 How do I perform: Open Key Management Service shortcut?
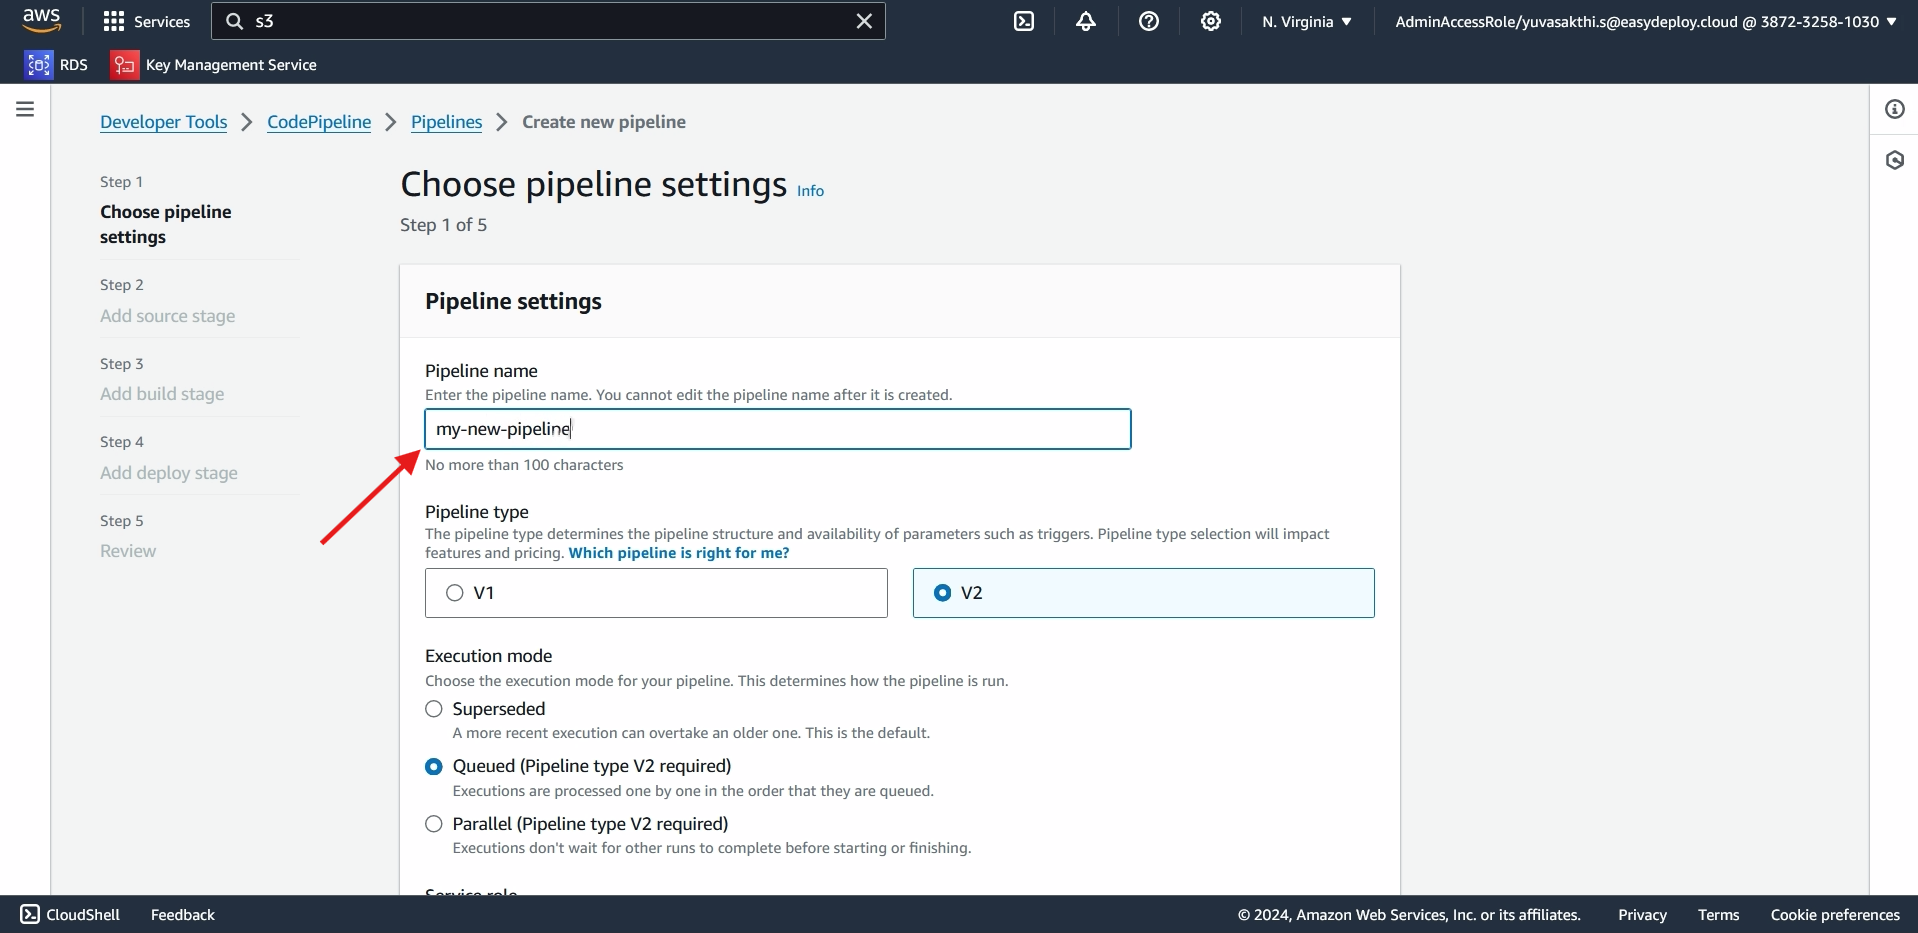click(214, 65)
